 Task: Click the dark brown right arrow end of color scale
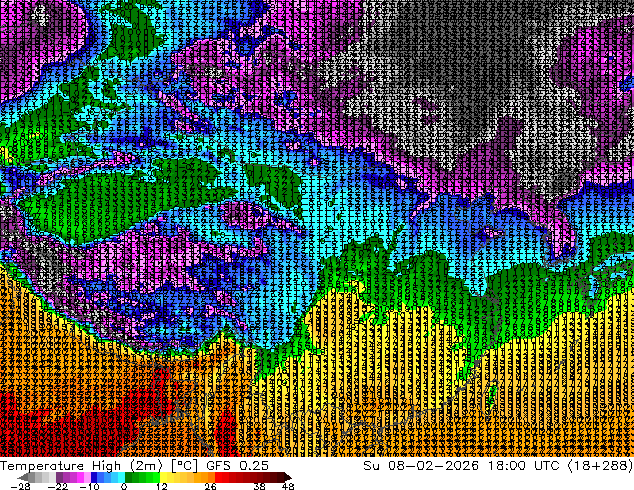pyautogui.click(x=288, y=477)
